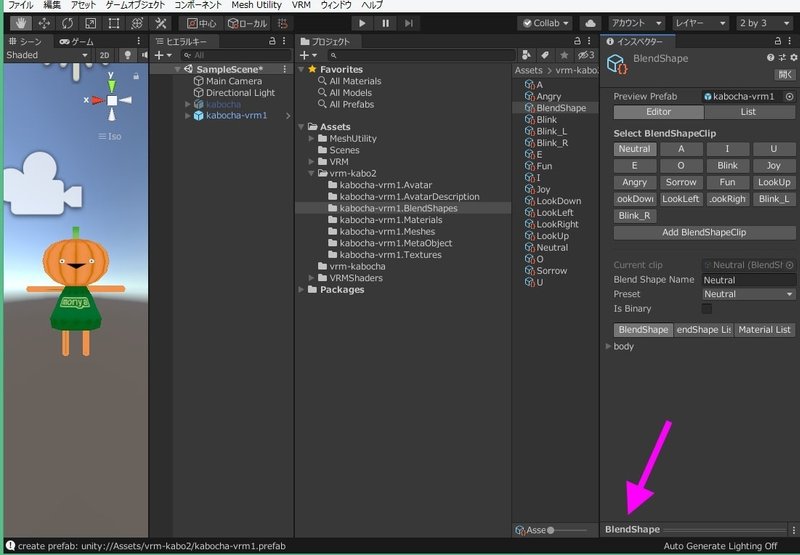Lock the Inspector panel
Screen dimensions: 800x555
click(x=778, y=41)
